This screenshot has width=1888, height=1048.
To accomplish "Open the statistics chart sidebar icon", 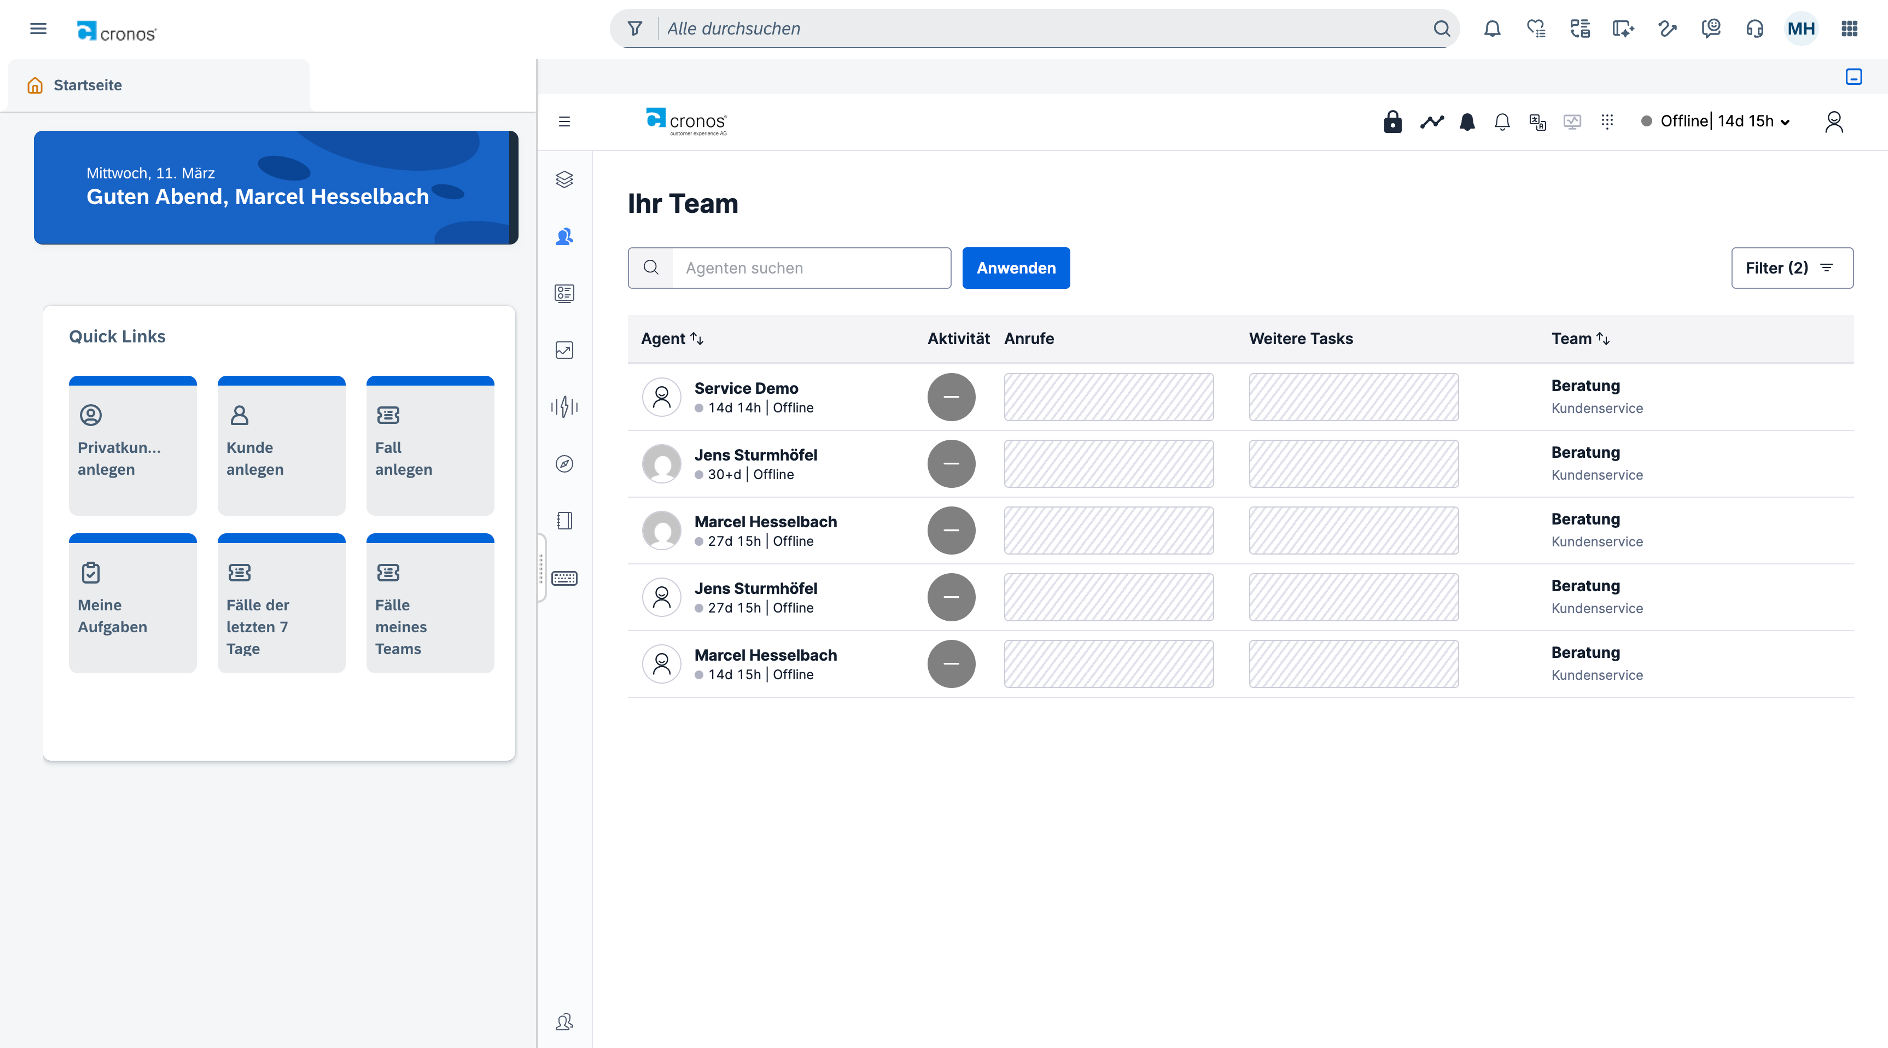I will (x=564, y=350).
